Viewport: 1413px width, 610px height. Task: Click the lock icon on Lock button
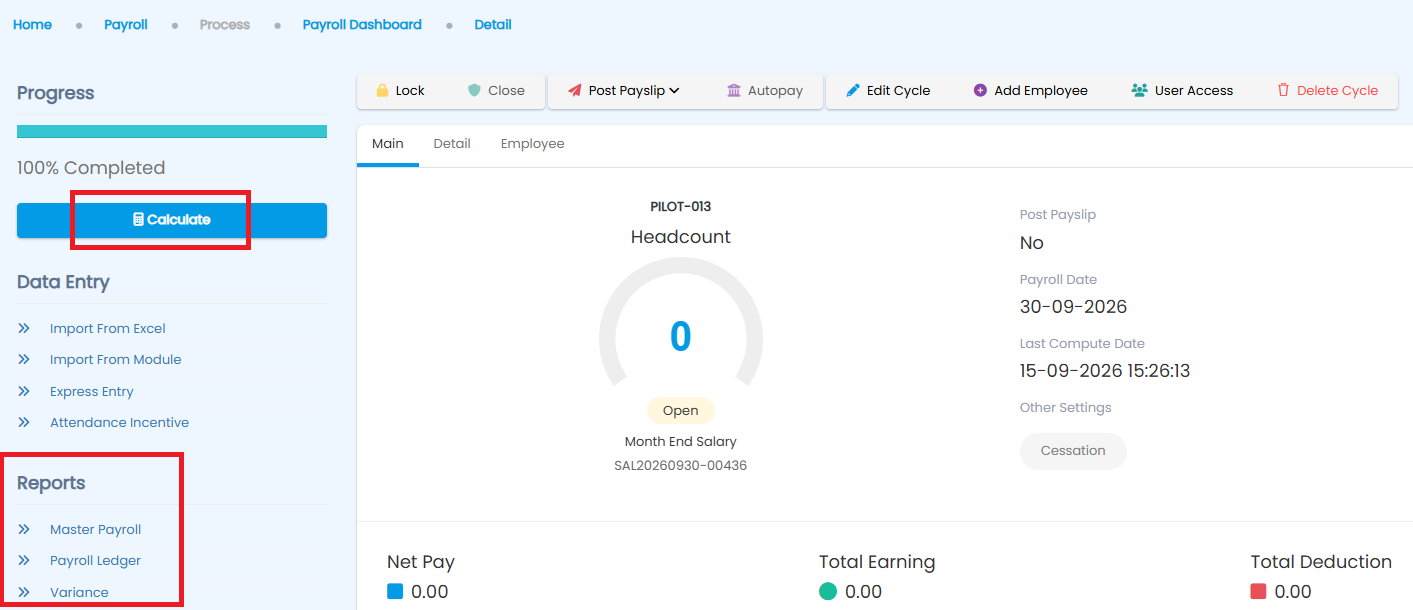382,90
